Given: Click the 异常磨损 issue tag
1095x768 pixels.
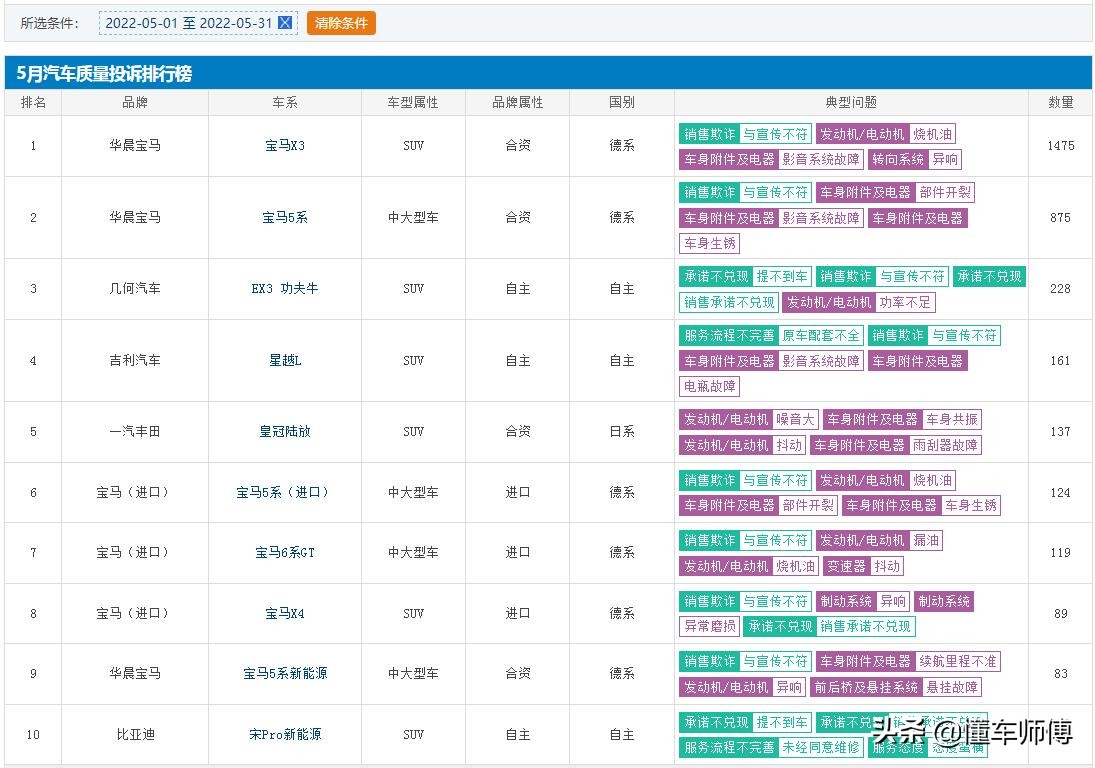Looking at the screenshot, I should point(710,627).
